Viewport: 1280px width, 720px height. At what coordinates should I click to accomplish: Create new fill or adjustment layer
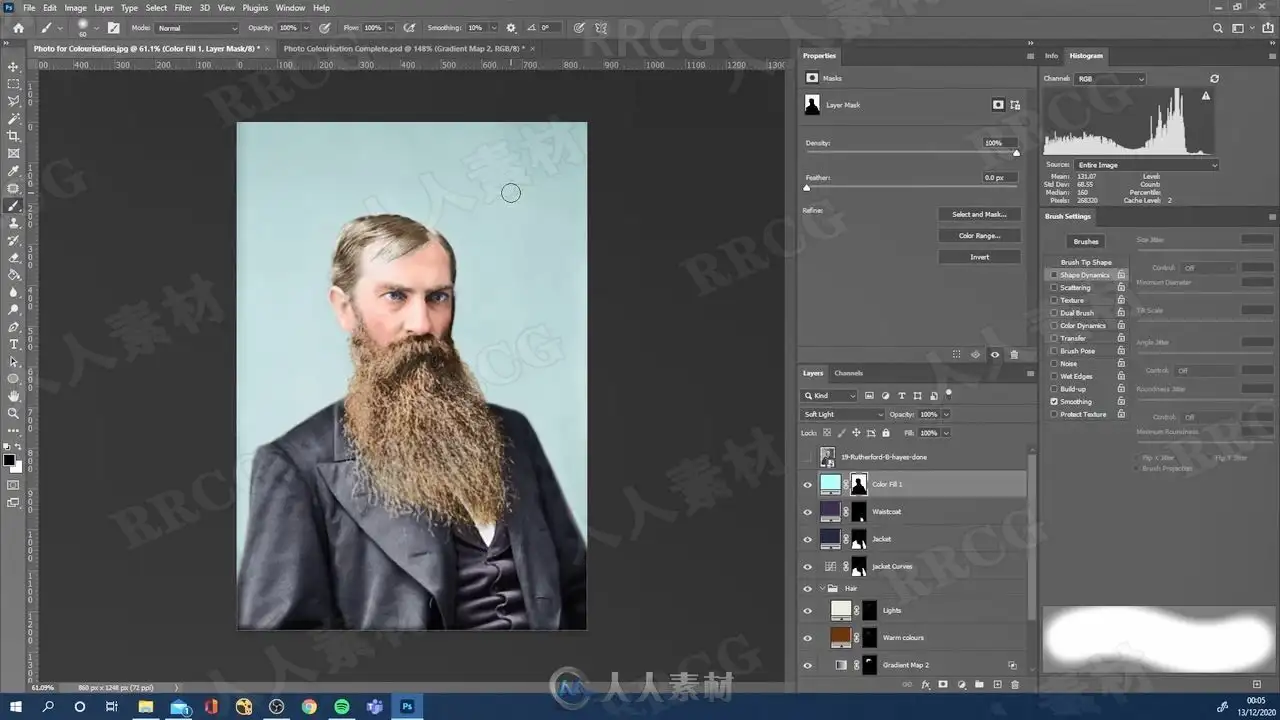961,685
